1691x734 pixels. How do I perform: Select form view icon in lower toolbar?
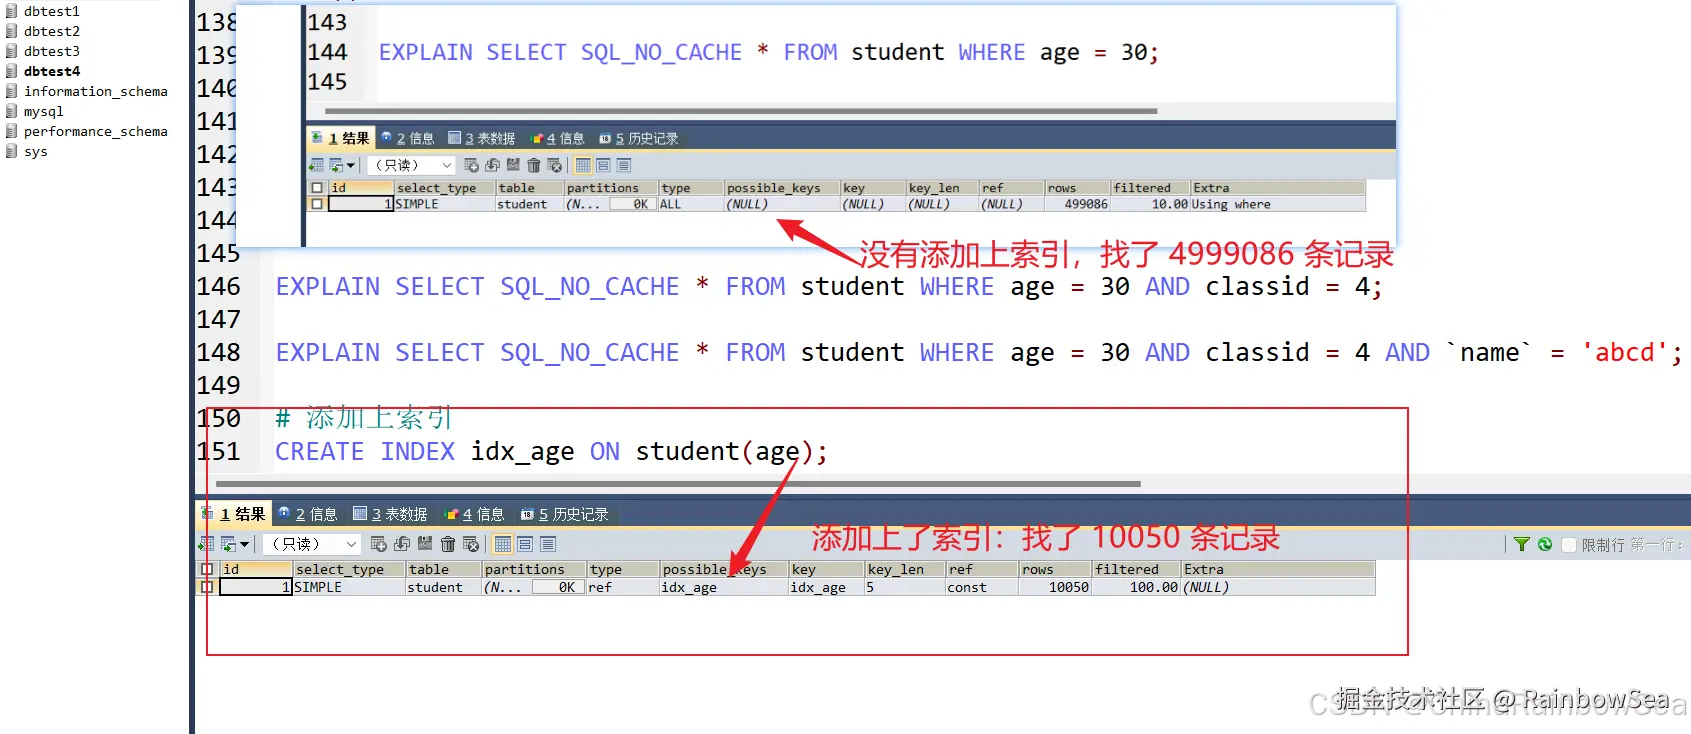(525, 544)
